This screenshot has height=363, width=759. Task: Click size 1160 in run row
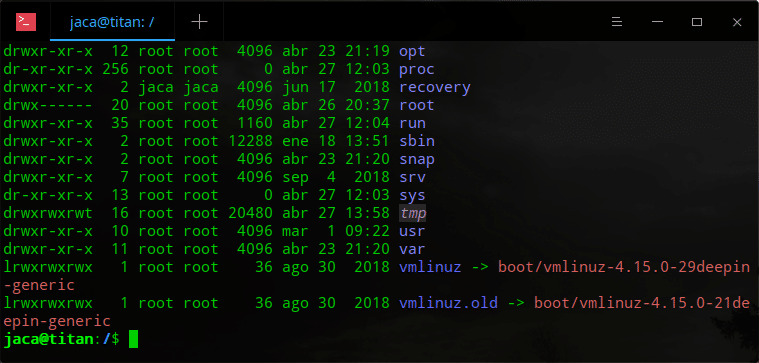click(x=255, y=123)
